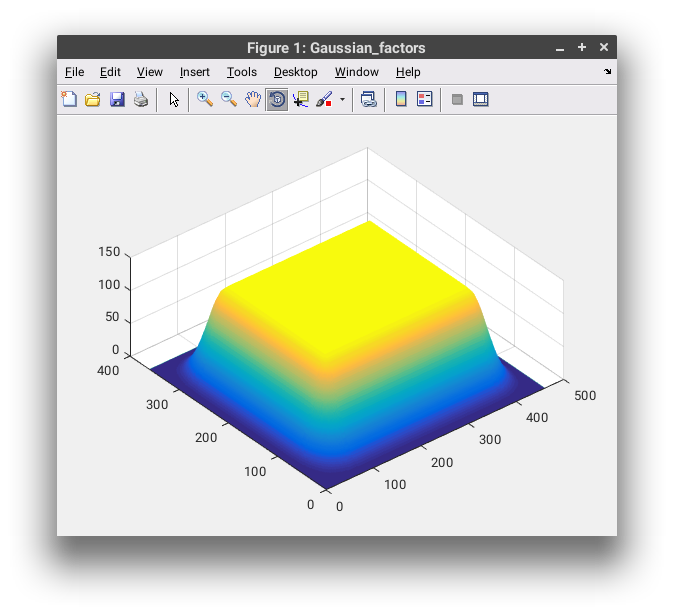Select the Edit Plot arrow tool

click(174, 99)
